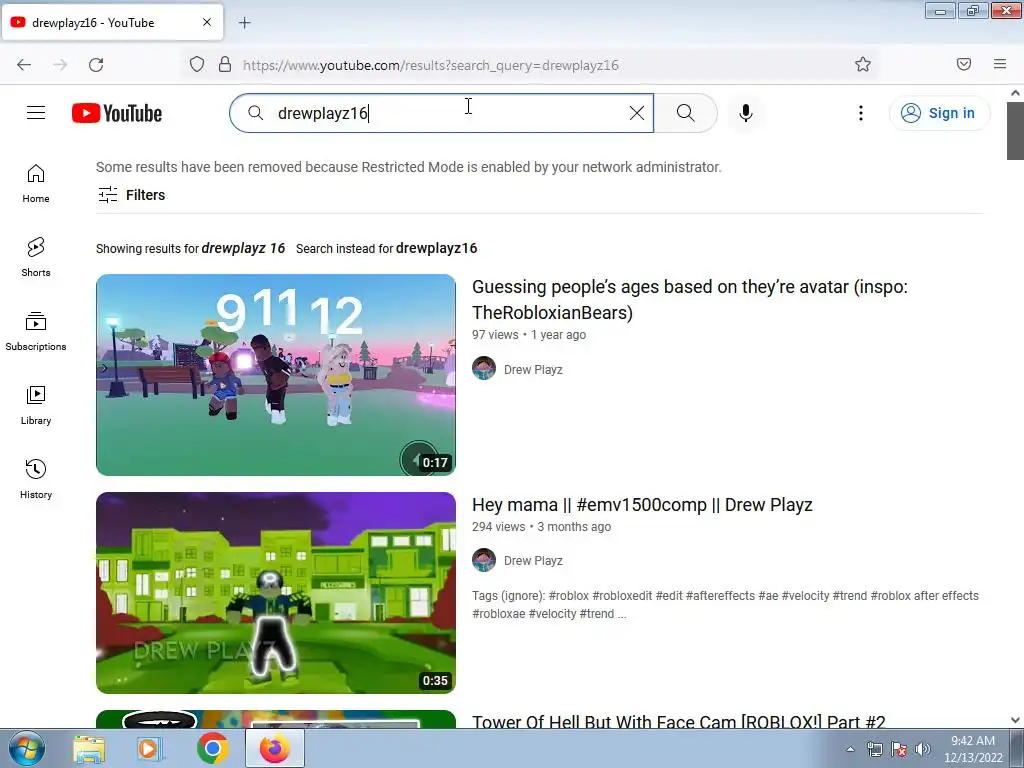Open 'Hey mama || #emv1500comp' video title
This screenshot has width=1024, height=768.
pos(642,505)
